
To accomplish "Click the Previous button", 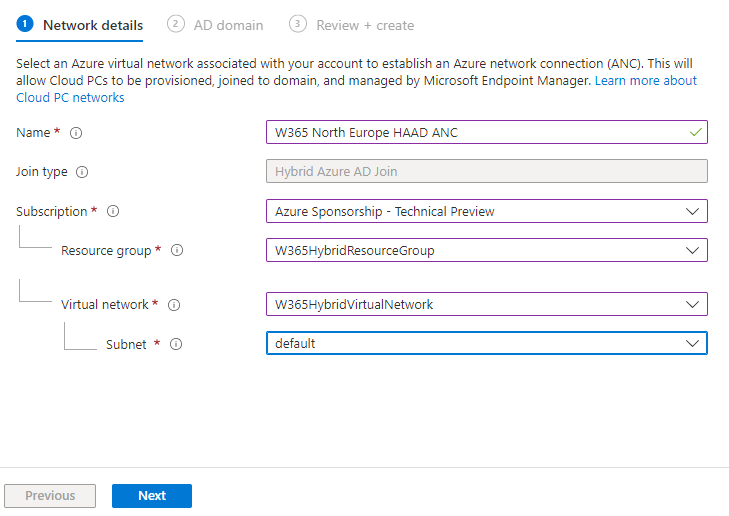I will tap(50, 496).
